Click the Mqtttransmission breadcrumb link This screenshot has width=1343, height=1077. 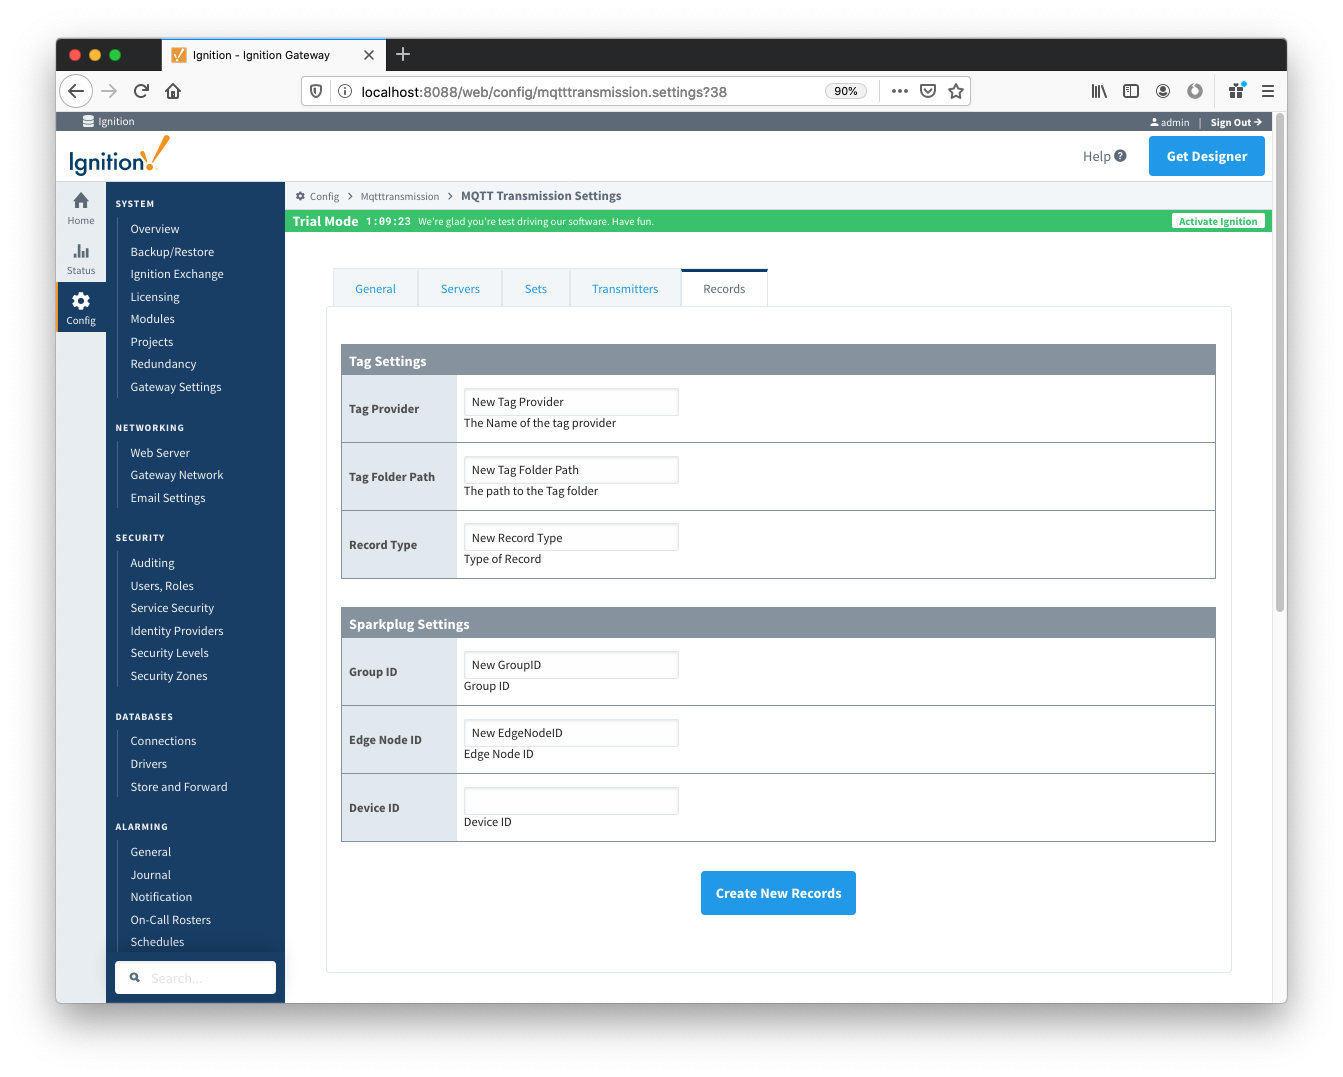point(400,196)
